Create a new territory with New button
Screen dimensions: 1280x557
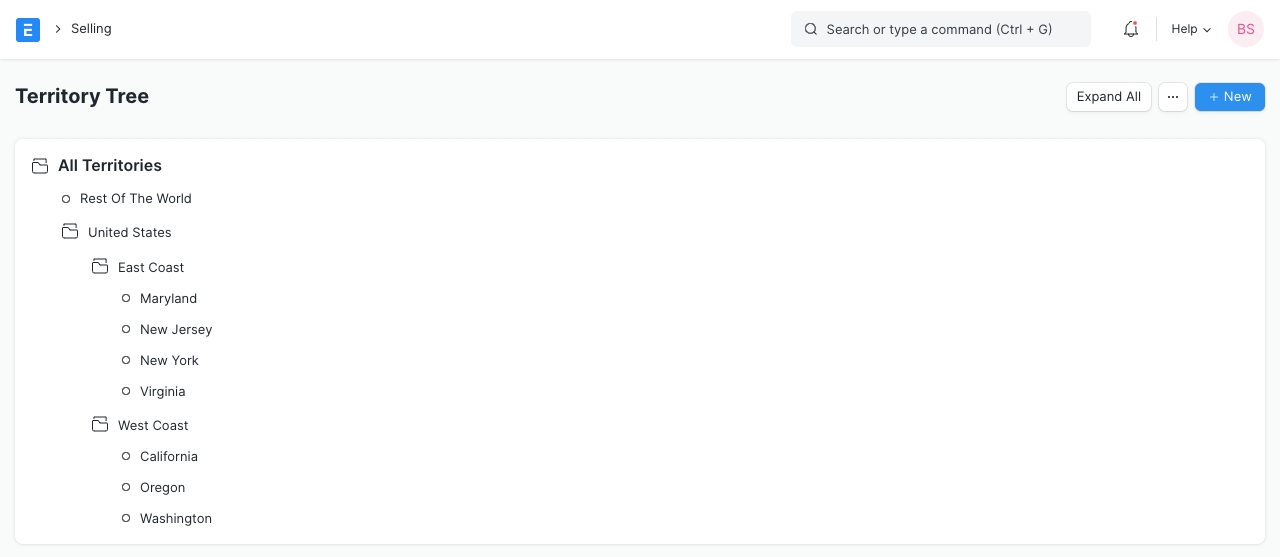pyautogui.click(x=1229, y=97)
